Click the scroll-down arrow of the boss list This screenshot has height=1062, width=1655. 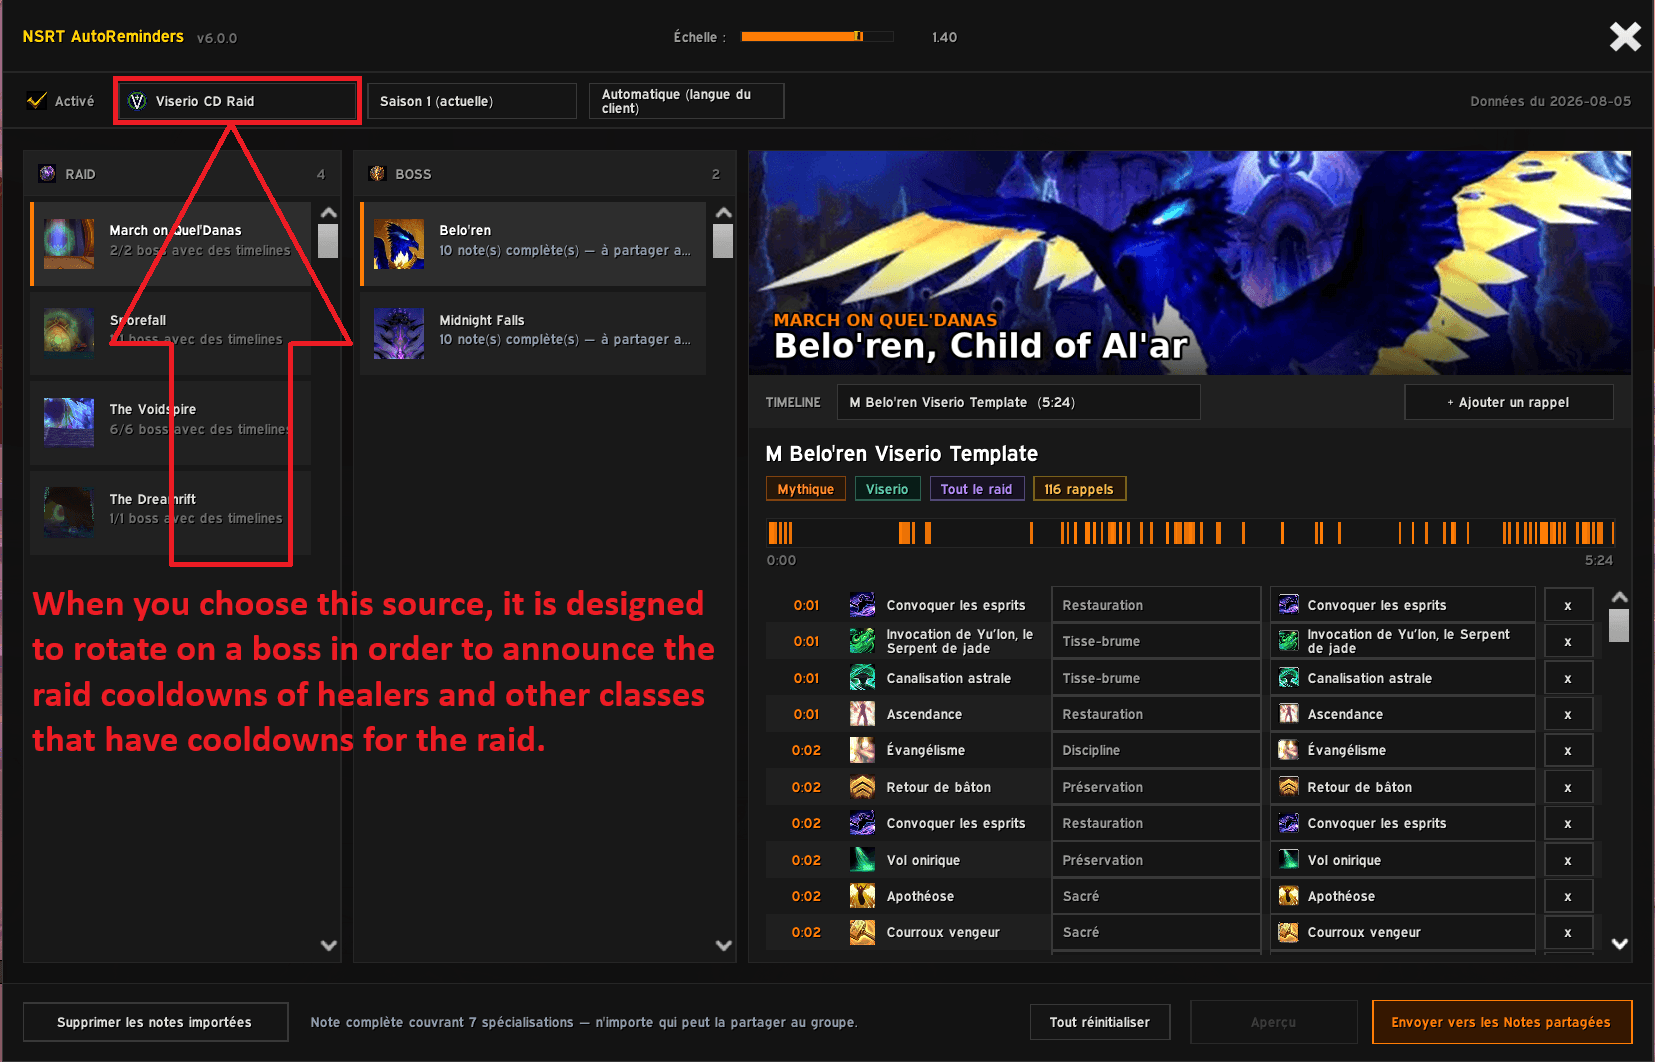click(x=724, y=945)
